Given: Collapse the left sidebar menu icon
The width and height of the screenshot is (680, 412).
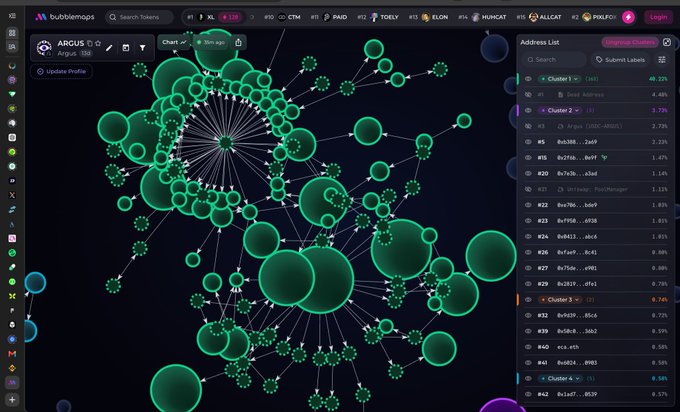Looking at the screenshot, I should pyautogui.click(x=12, y=16).
